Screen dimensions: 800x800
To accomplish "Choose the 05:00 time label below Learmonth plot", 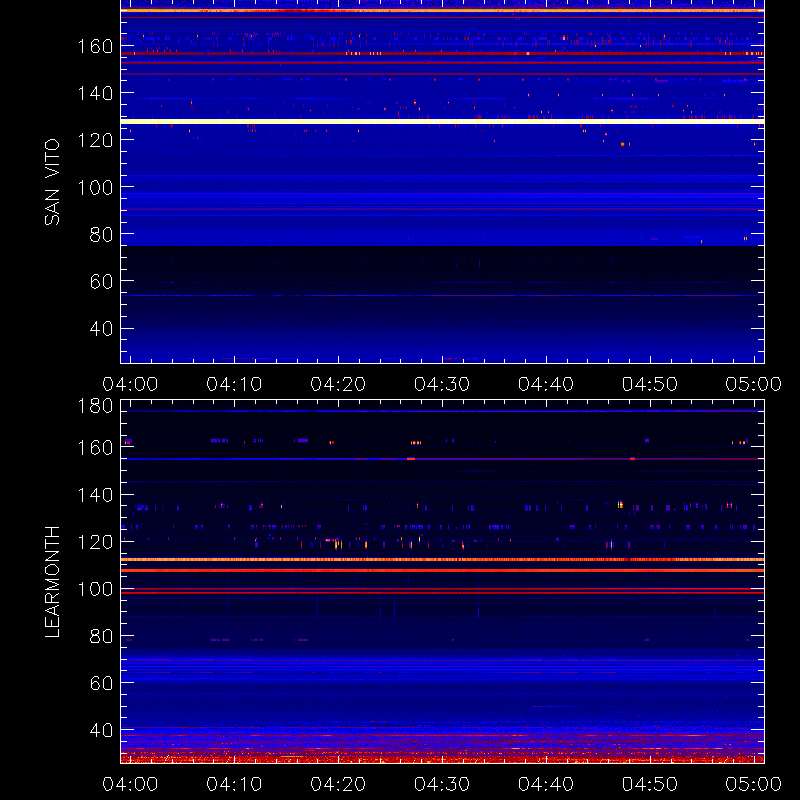I will [754, 784].
